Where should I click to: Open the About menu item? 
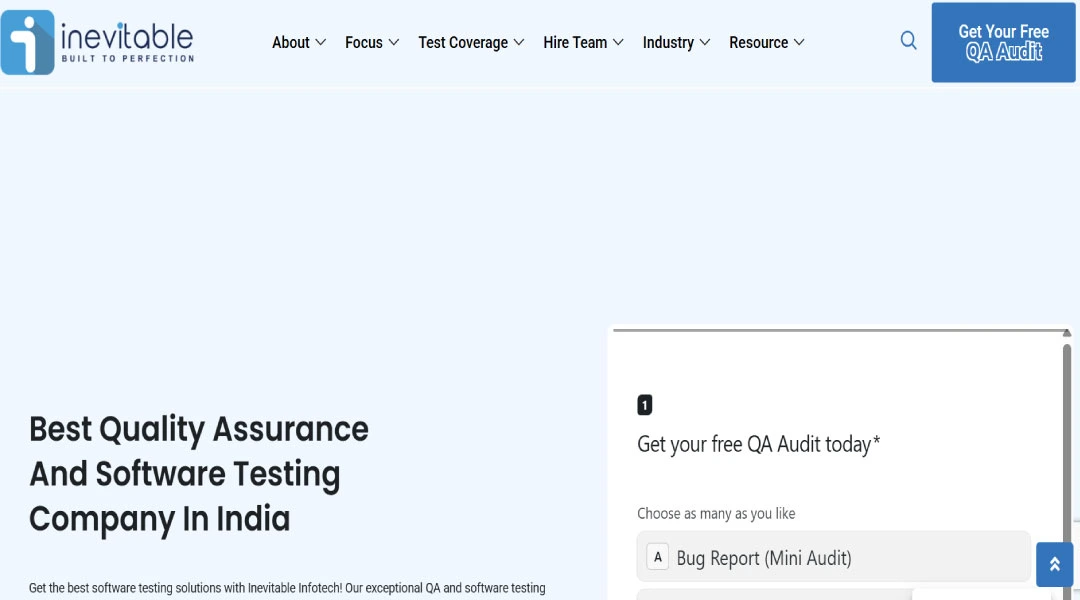[290, 42]
